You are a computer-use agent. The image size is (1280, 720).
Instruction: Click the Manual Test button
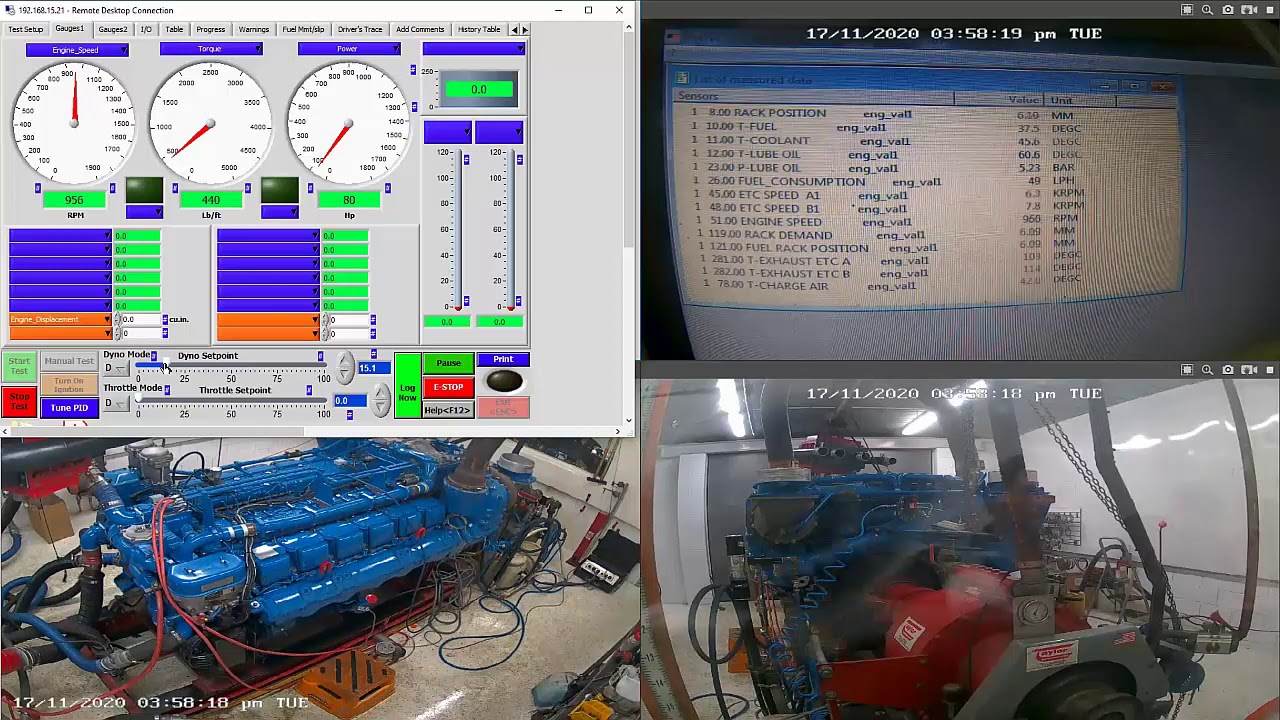pos(69,361)
